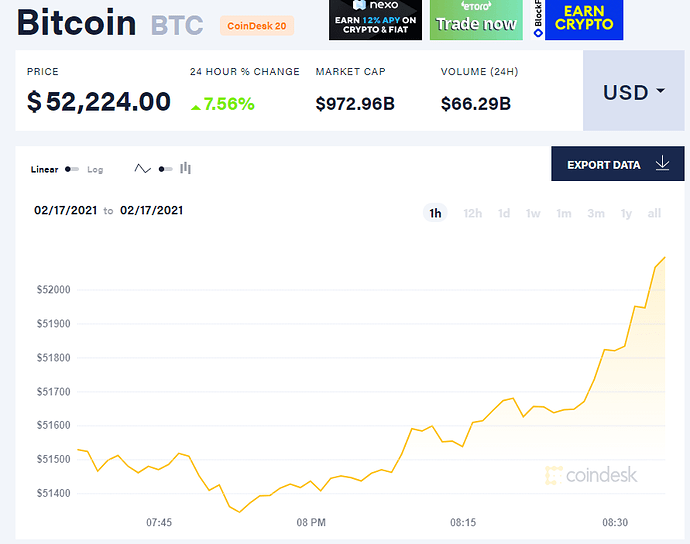Click the candlestick chart icon
Viewport: 690px width, 544px height.
pos(185,168)
